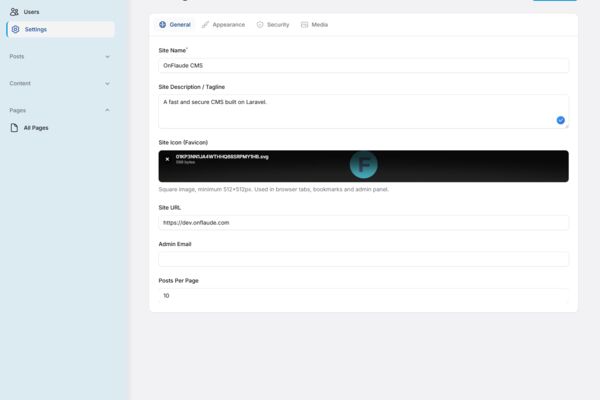Remove the uploaded favicon with the X icon
The height and width of the screenshot is (400, 600).
coord(167,159)
